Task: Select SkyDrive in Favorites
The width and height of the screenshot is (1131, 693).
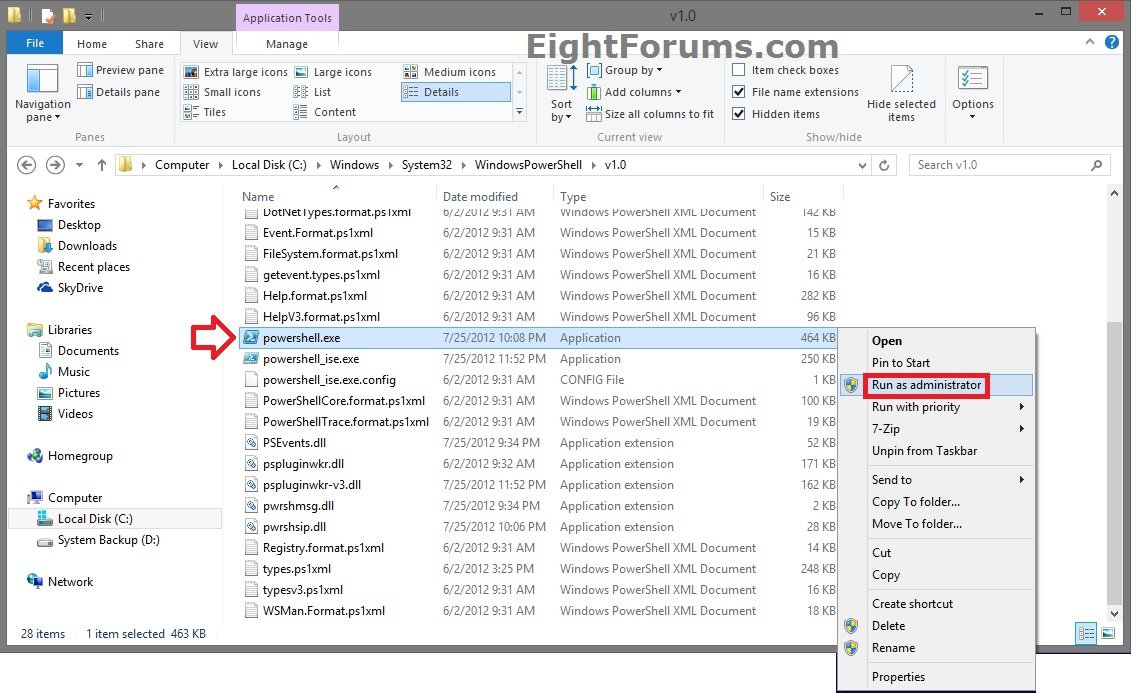Action: point(71,288)
